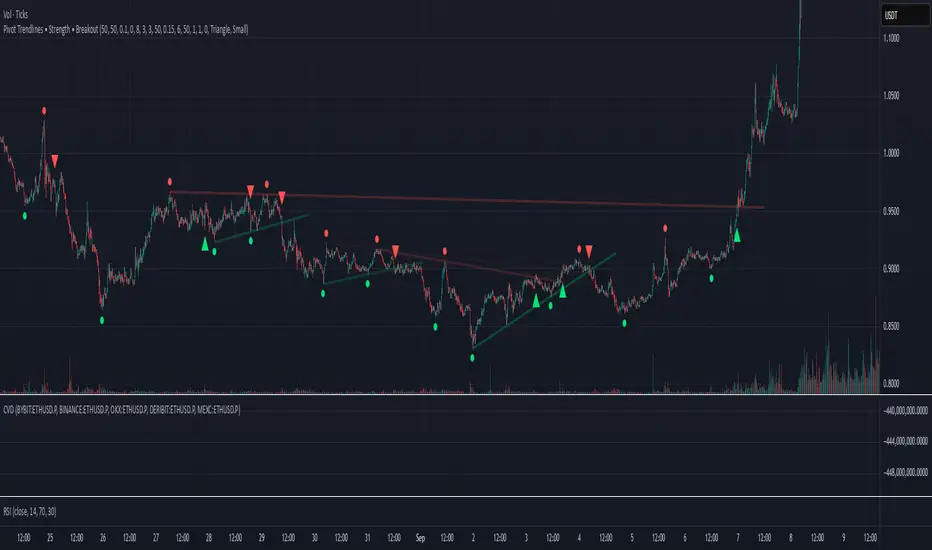
Task: Click date 4 on the time axis
Action: [579, 538]
